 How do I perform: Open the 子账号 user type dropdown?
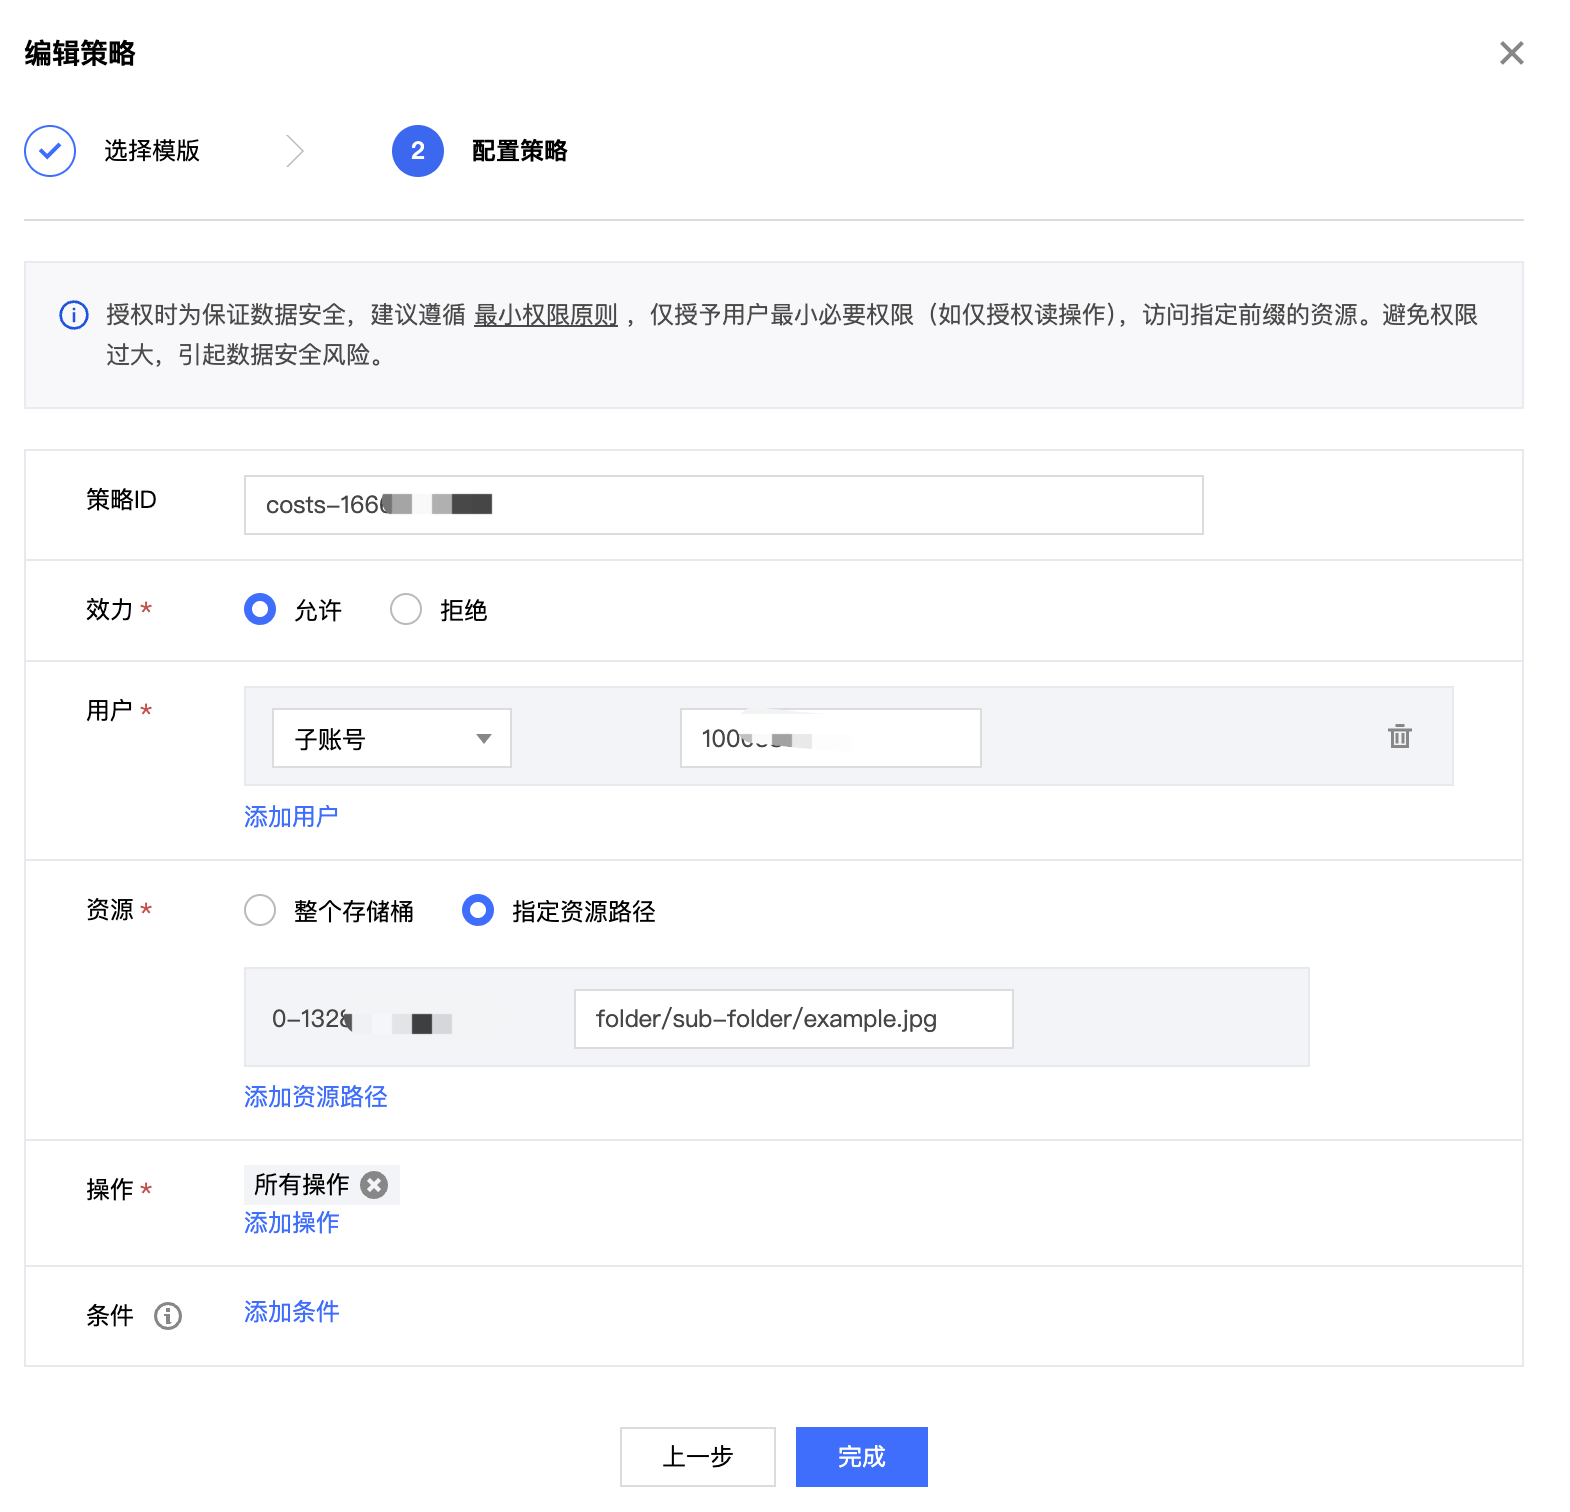coord(391,739)
